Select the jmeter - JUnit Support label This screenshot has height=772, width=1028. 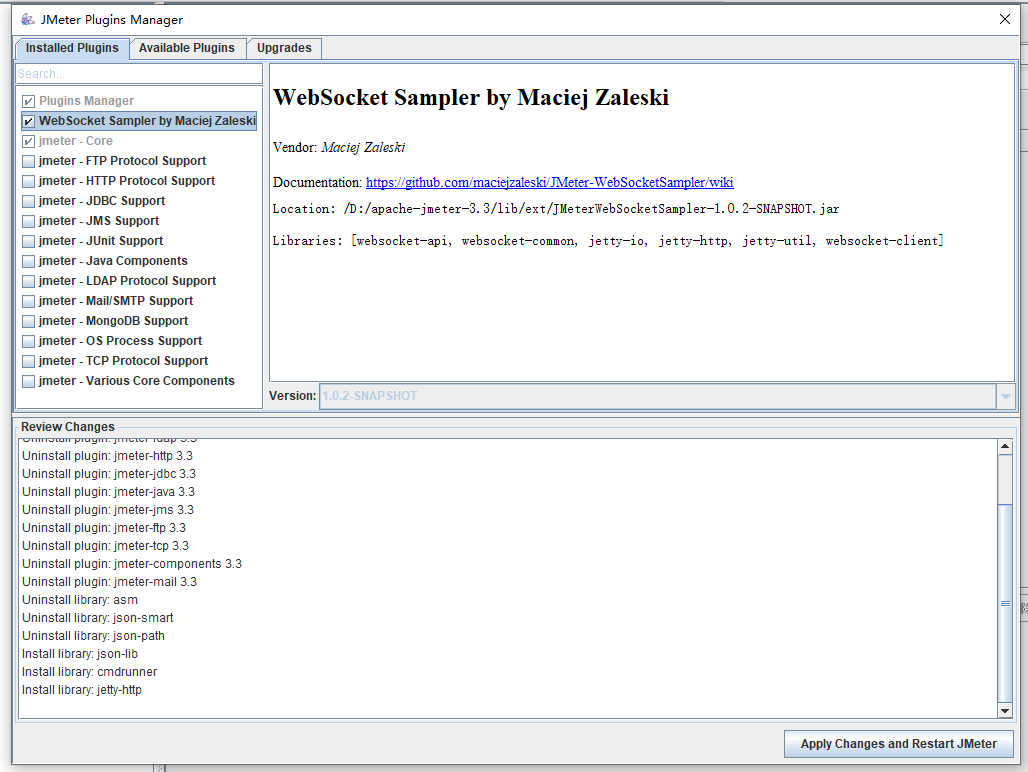100,241
